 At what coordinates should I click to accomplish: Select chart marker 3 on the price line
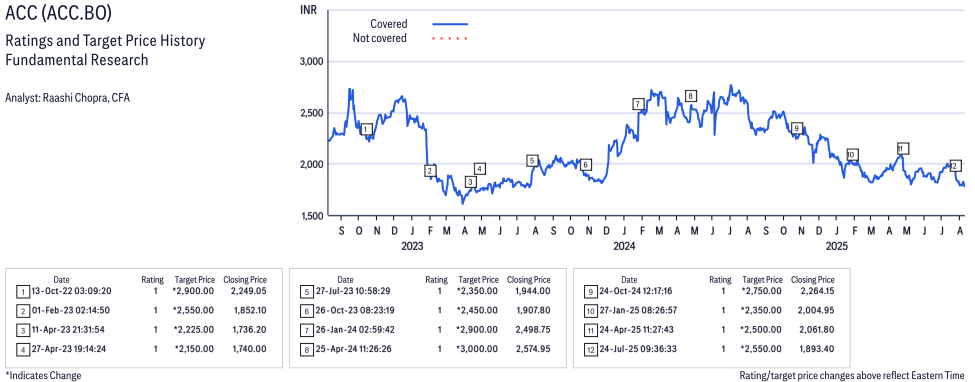(x=471, y=182)
